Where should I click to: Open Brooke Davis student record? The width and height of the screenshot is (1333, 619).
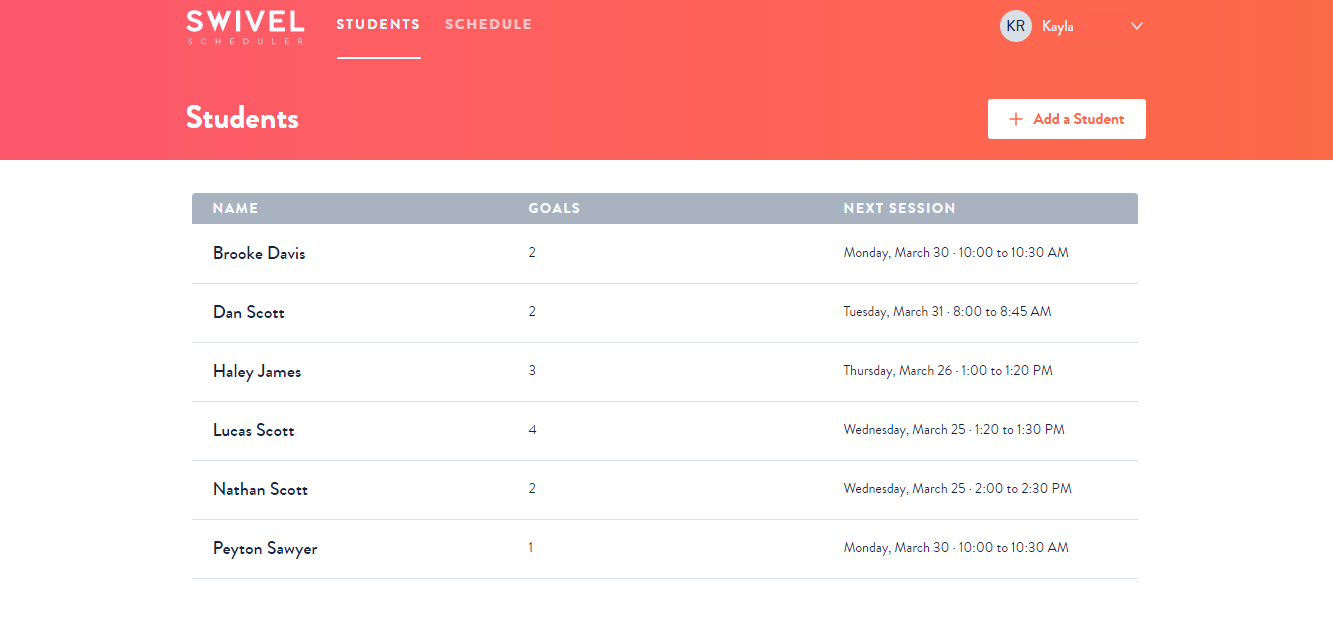pos(259,253)
